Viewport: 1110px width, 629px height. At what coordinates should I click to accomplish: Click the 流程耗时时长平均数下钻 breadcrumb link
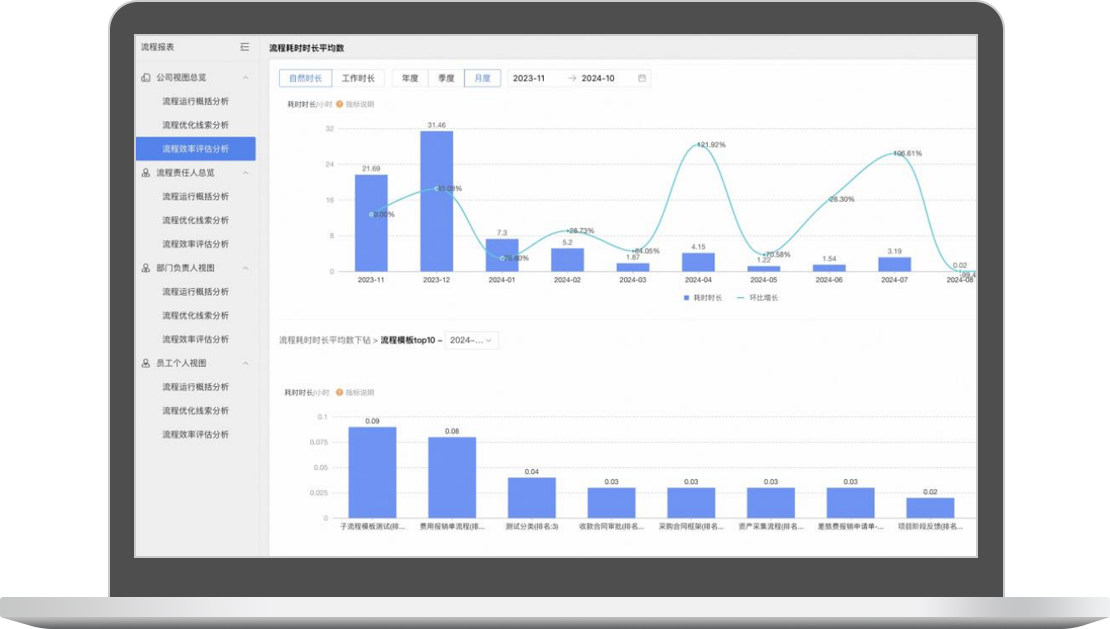pos(324,340)
